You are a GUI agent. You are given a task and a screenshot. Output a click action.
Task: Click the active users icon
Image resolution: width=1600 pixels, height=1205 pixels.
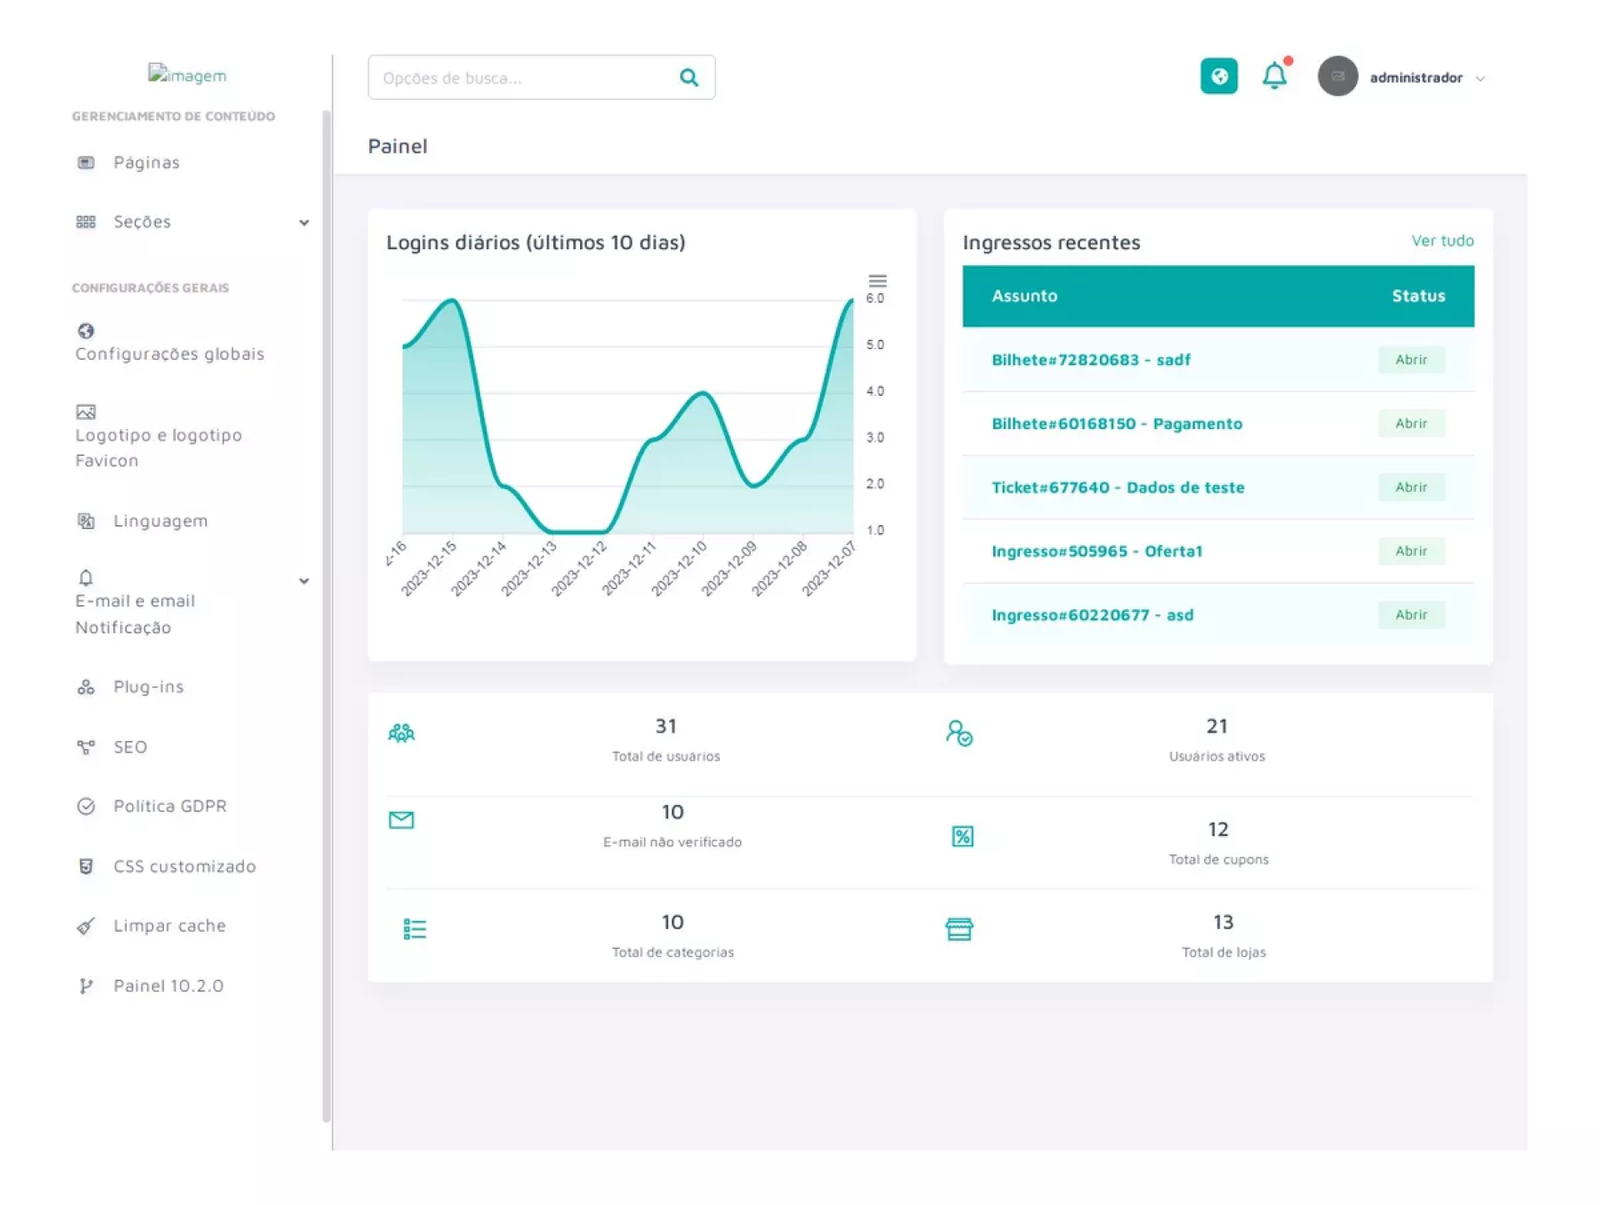[x=959, y=733]
